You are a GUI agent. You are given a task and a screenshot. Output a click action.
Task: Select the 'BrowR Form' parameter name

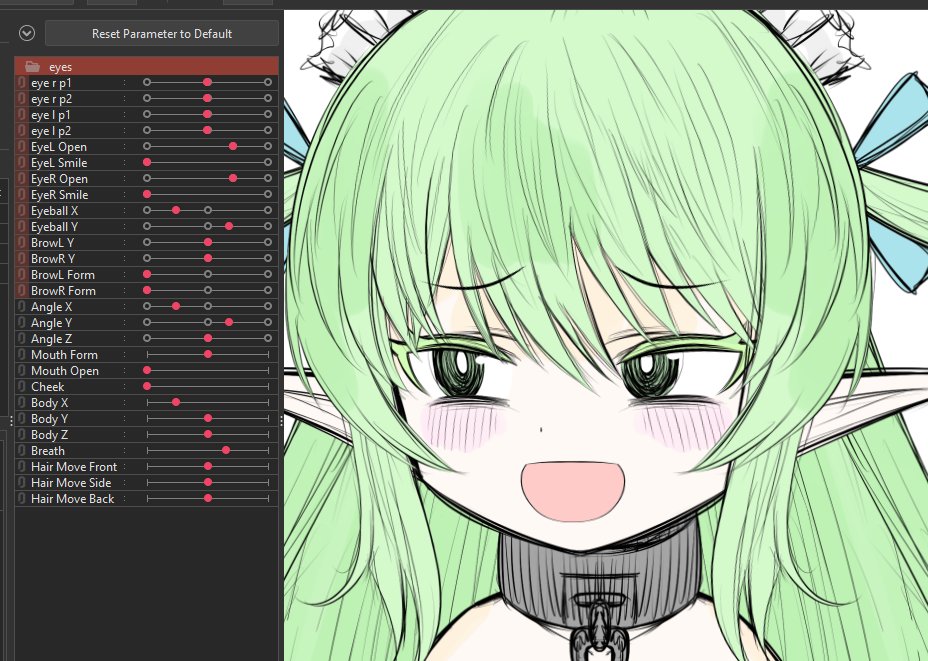pyautogui.click(x=63, y=291)
